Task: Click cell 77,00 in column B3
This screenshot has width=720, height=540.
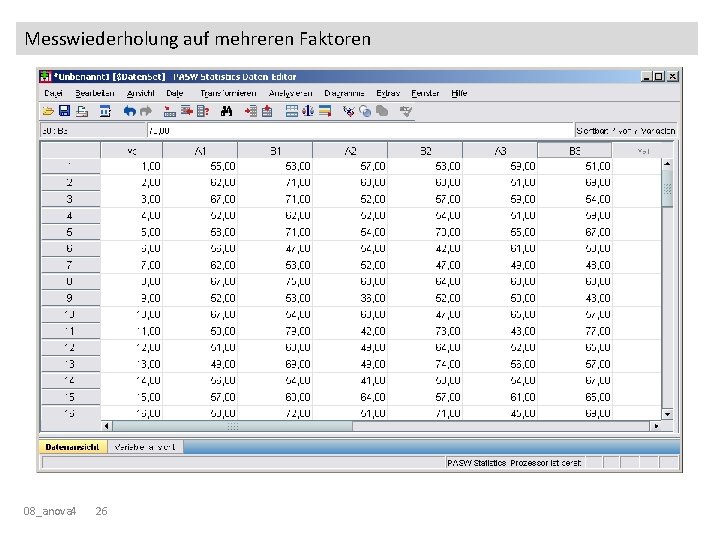Action: tap(574, 332)
